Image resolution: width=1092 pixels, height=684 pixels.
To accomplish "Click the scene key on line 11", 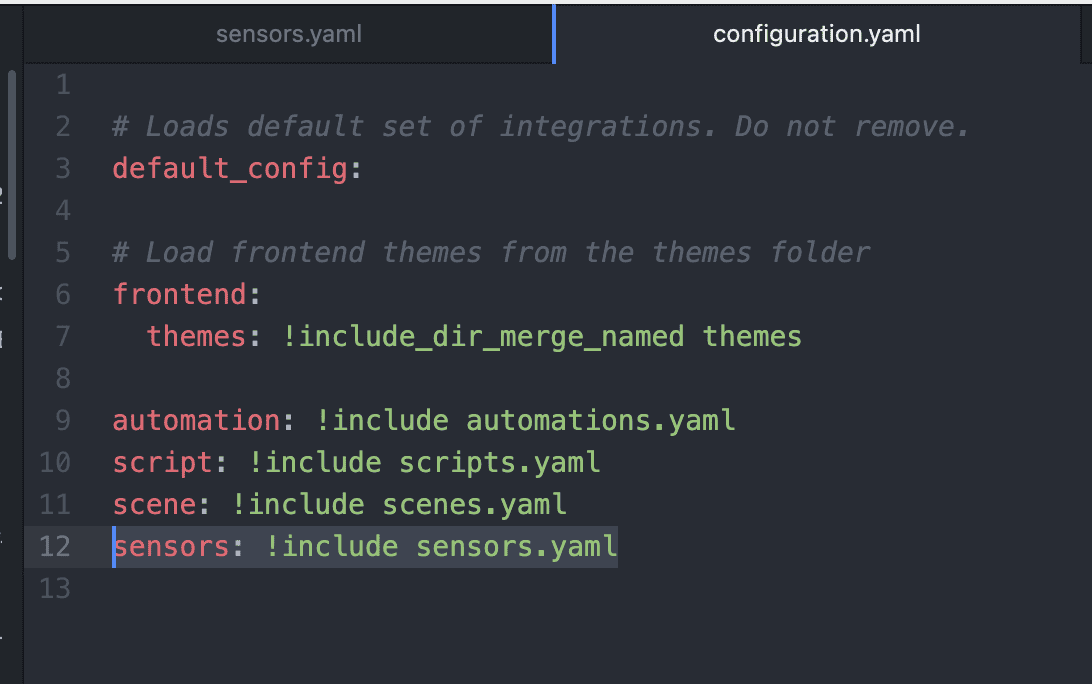I will (154, 504).
